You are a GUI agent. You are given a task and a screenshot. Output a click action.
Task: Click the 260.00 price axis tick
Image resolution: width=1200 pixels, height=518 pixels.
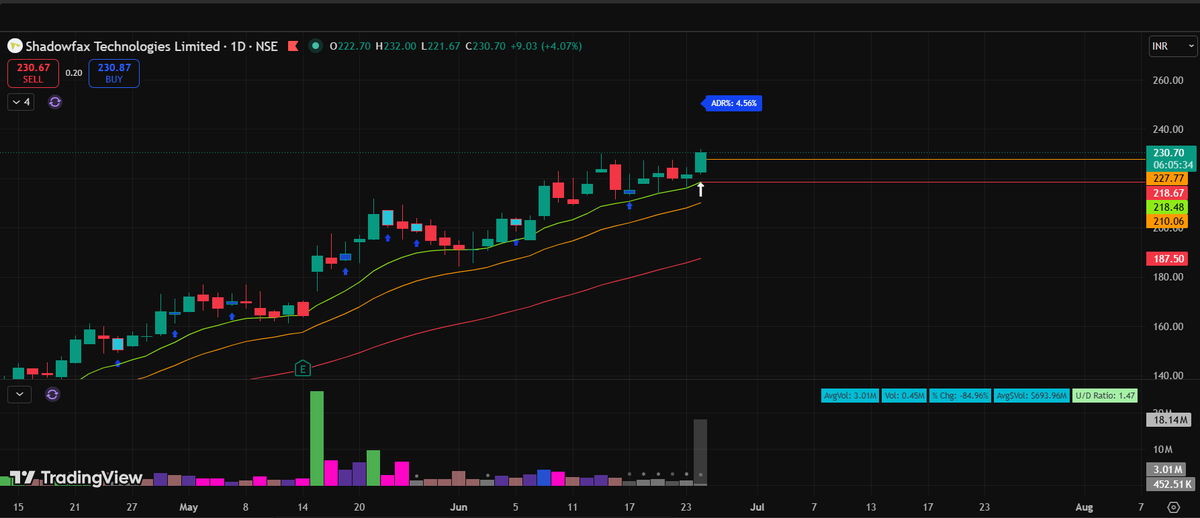(1168, 81)
